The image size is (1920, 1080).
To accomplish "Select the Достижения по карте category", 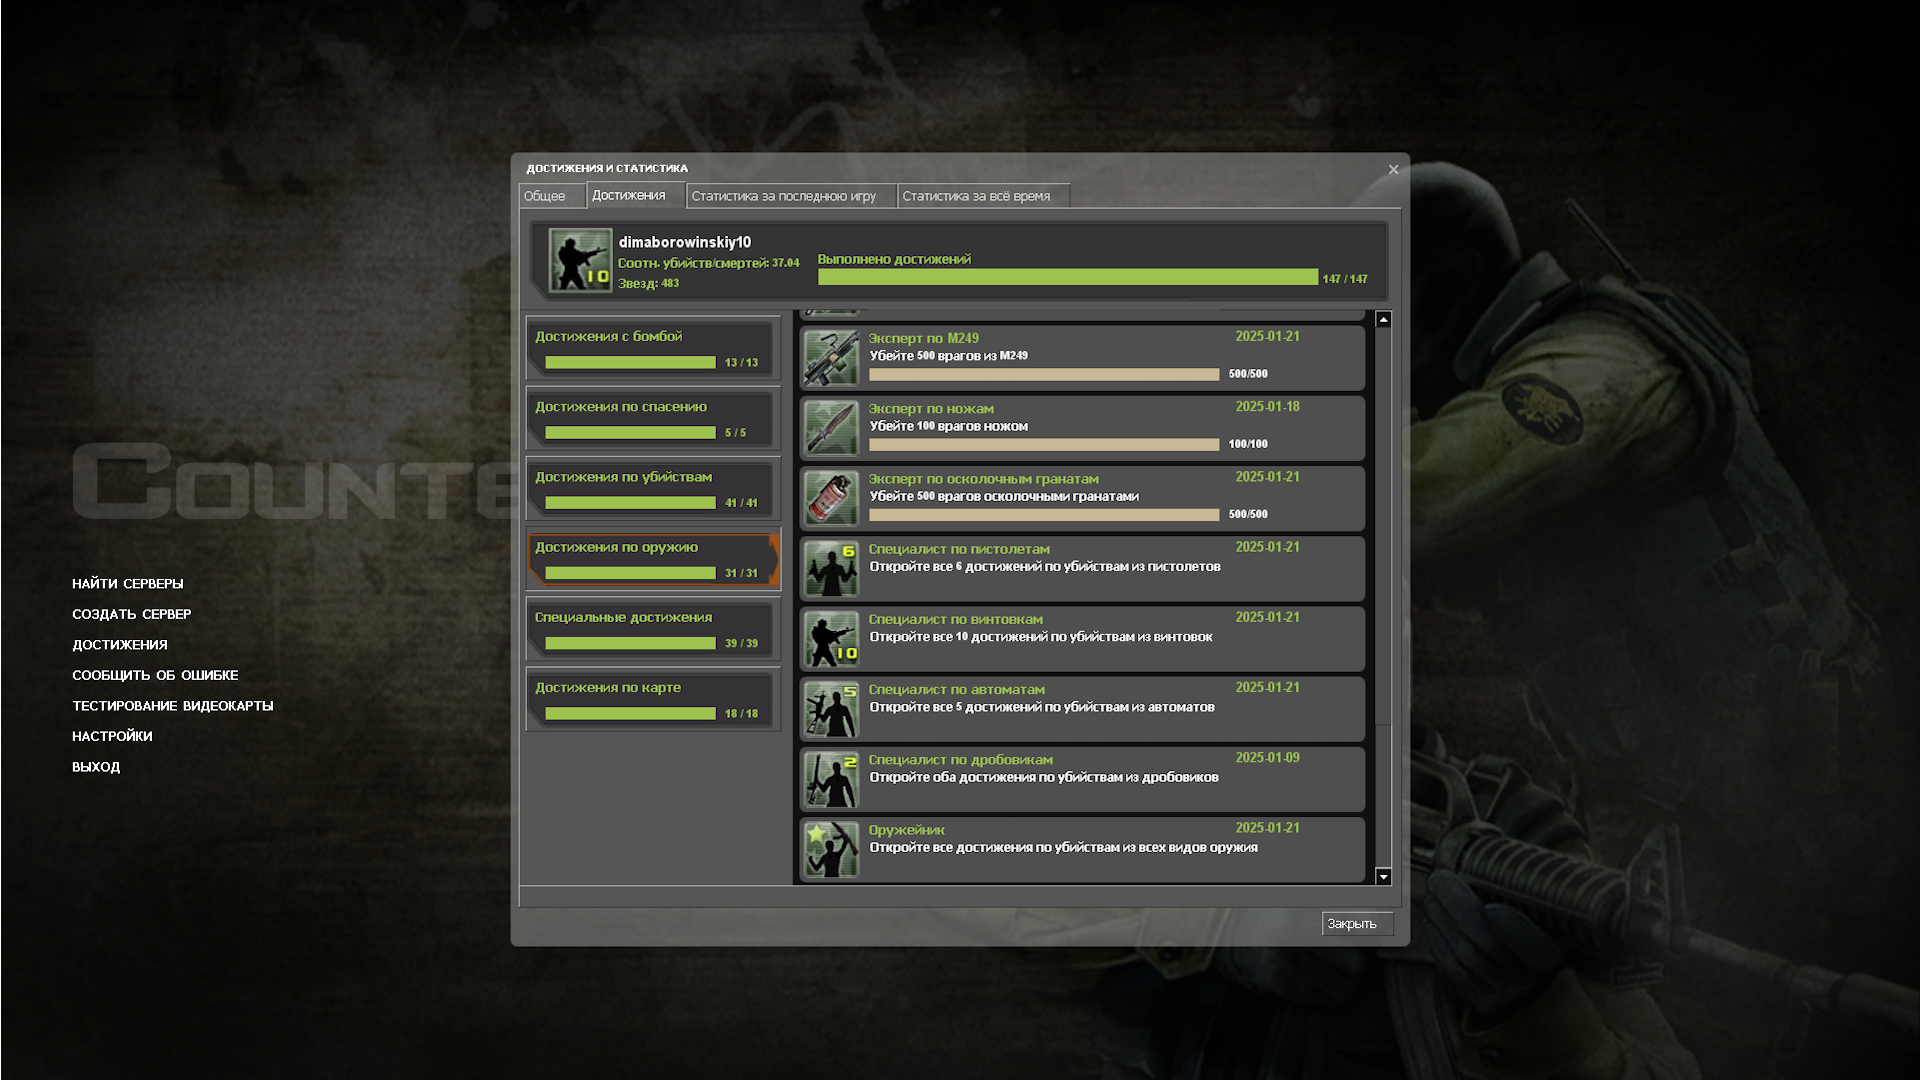I will pos(653,699).
